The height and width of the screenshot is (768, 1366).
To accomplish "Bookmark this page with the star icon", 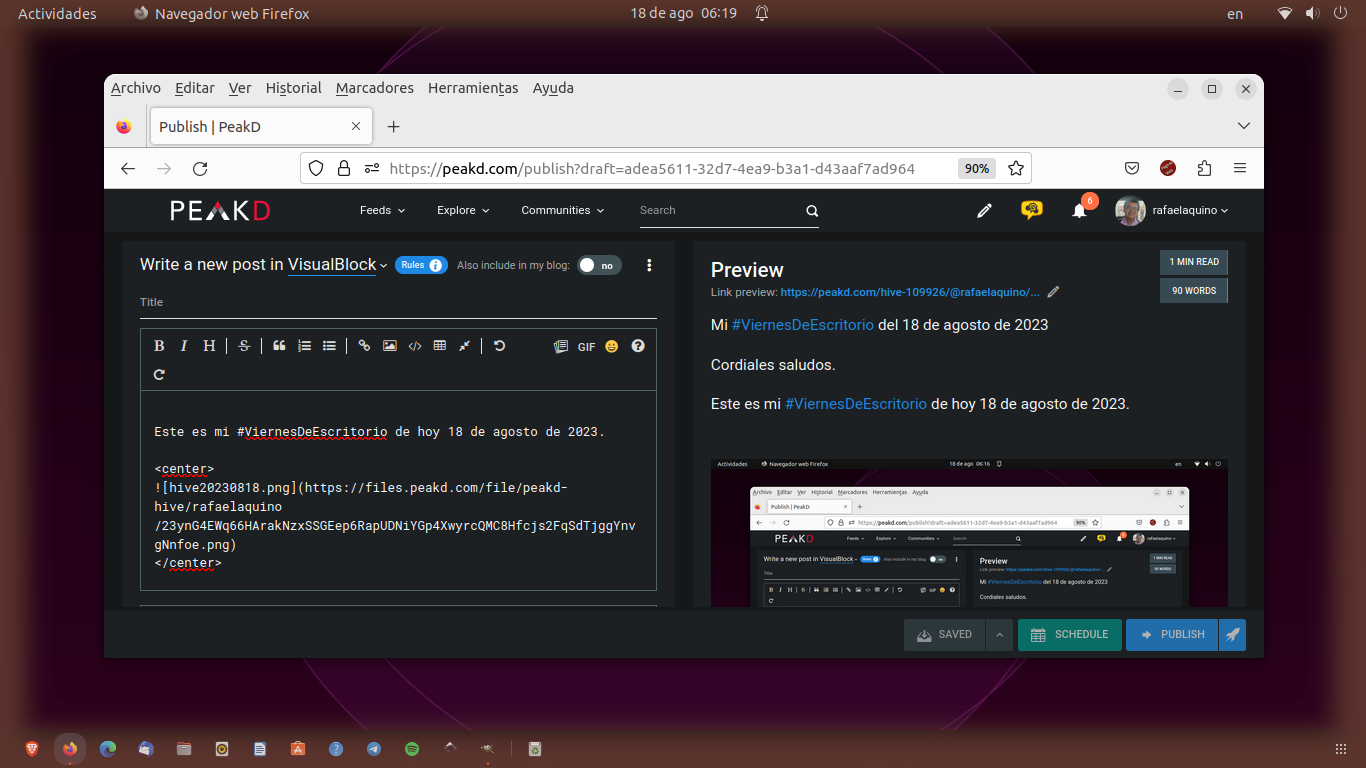I will point(1016,168).
